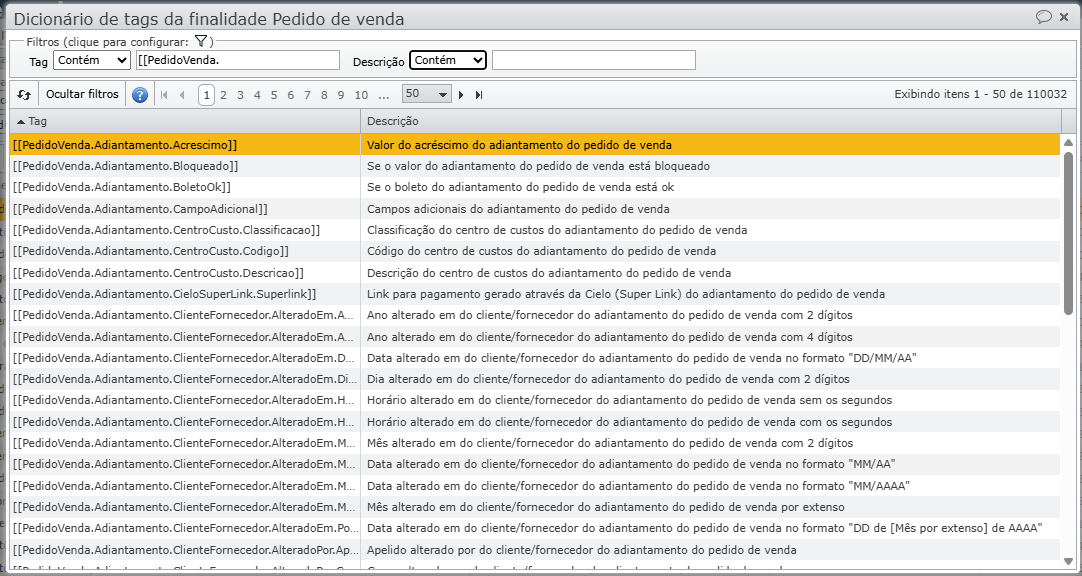
Task: Open the blue help question-mark icon
Action: point(140,95)
